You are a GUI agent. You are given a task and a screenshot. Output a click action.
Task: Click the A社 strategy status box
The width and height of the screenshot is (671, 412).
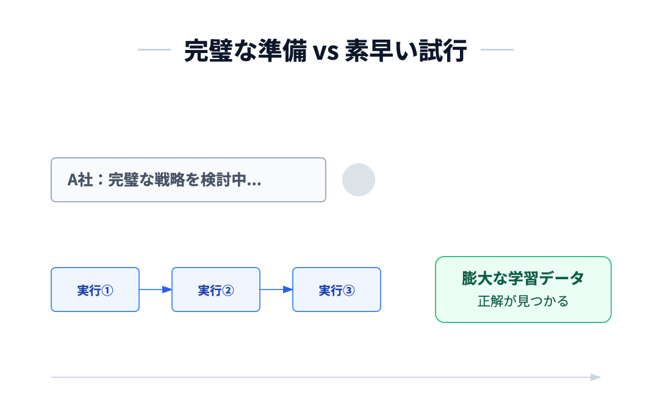[x=188, y=180]
